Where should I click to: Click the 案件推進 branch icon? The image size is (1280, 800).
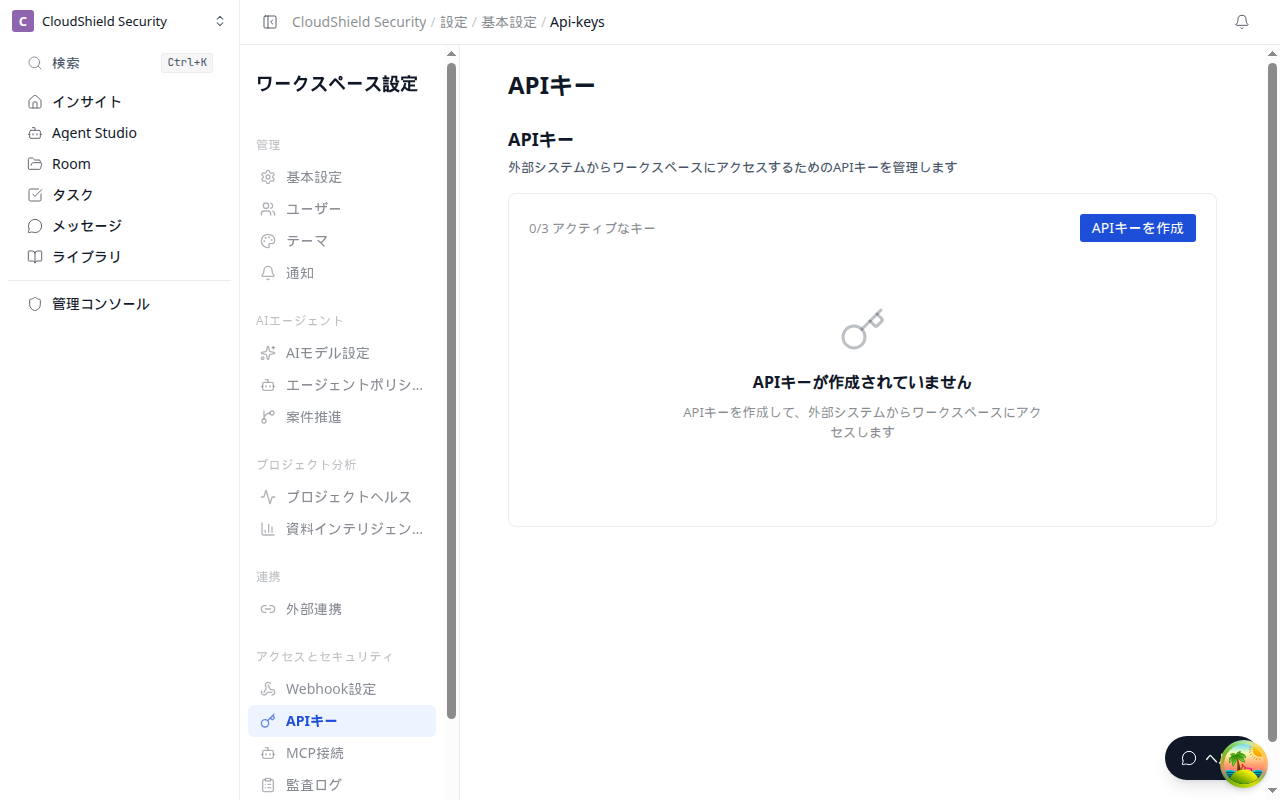click(268, 417)
